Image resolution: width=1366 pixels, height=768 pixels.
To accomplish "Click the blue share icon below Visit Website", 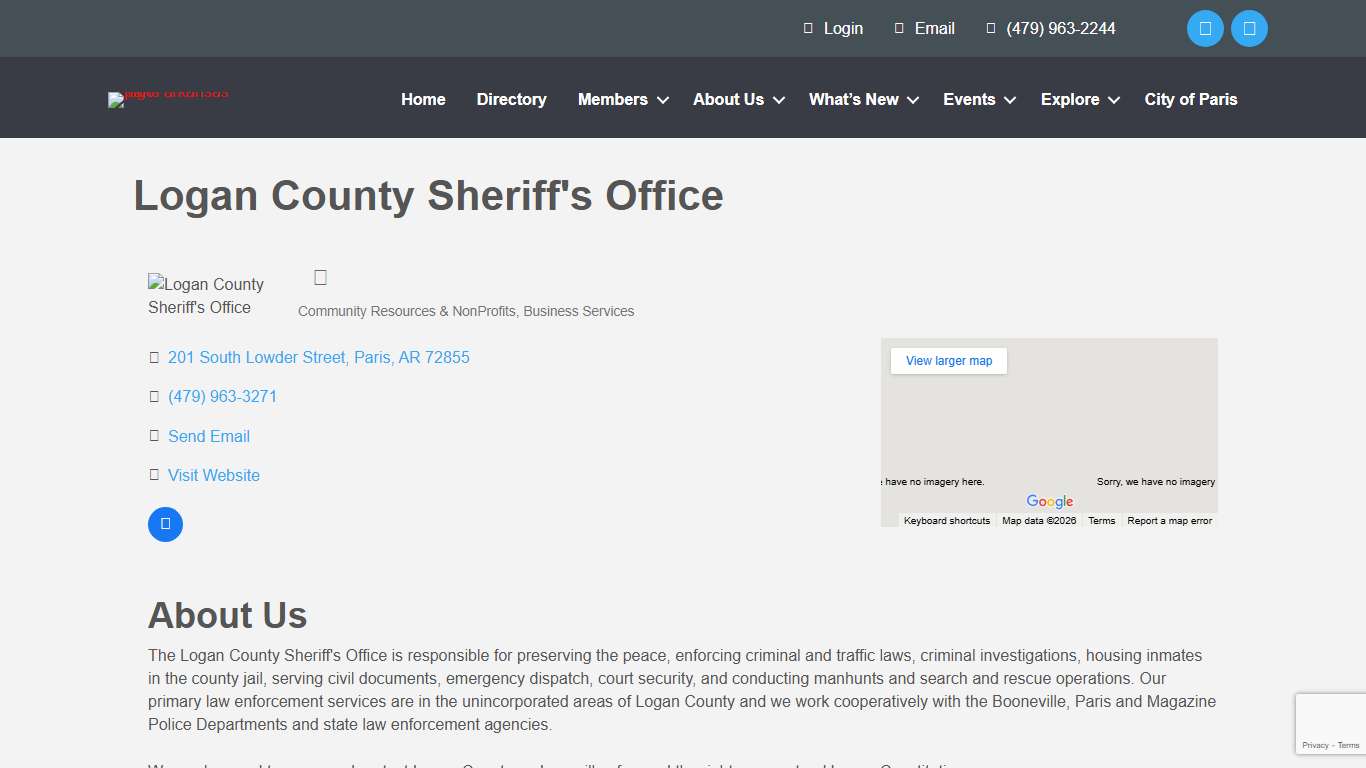I will point(165,524).
